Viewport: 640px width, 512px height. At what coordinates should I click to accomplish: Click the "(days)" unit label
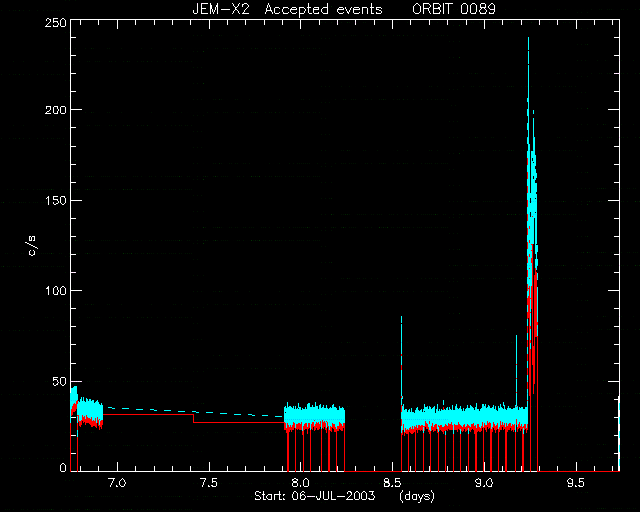pos(417,496)
